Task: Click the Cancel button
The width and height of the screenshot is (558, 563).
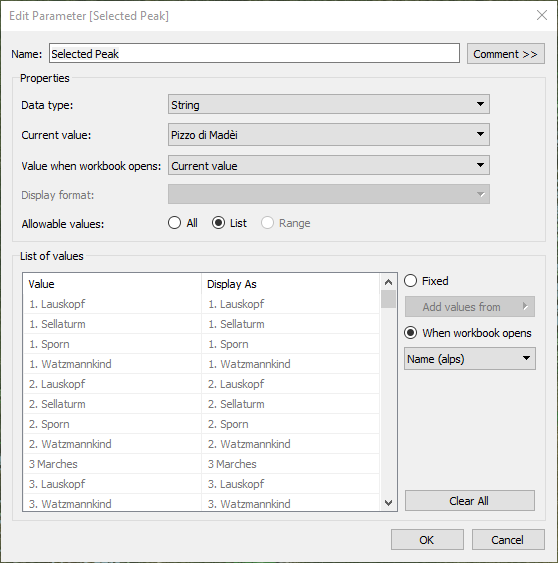Action: (508, 540)
